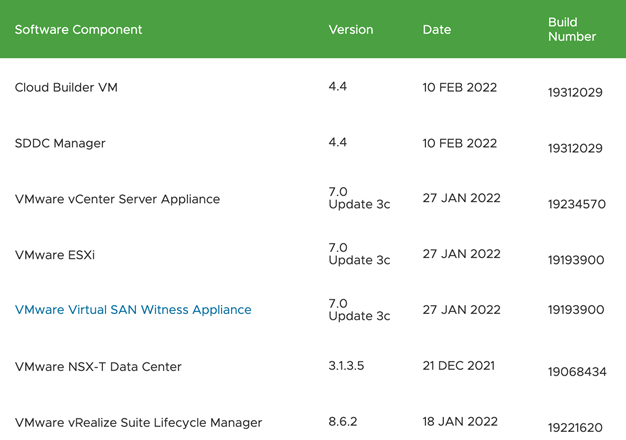626x440 pixels.
Task: Click VMware ESXi's version 7.0 Update 3c
Action: point(358,254)
